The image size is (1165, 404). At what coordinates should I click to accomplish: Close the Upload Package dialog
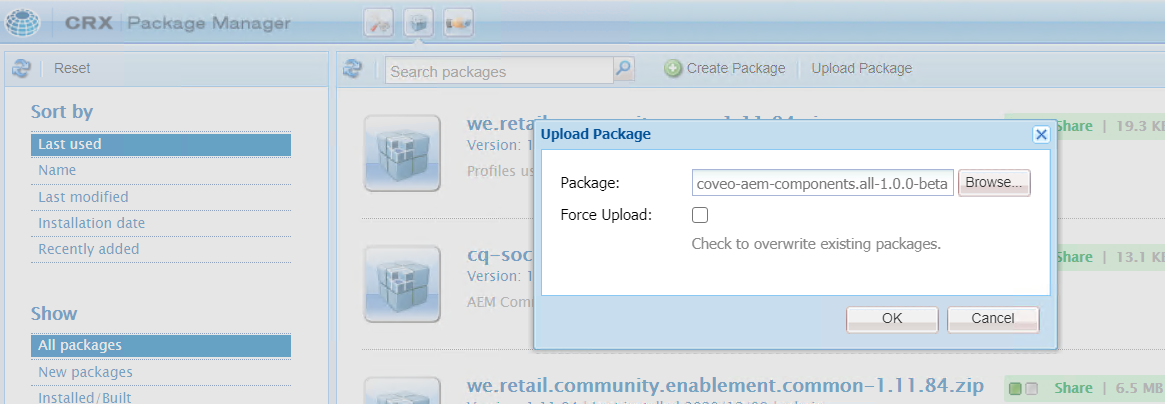tap(1041, 134)
